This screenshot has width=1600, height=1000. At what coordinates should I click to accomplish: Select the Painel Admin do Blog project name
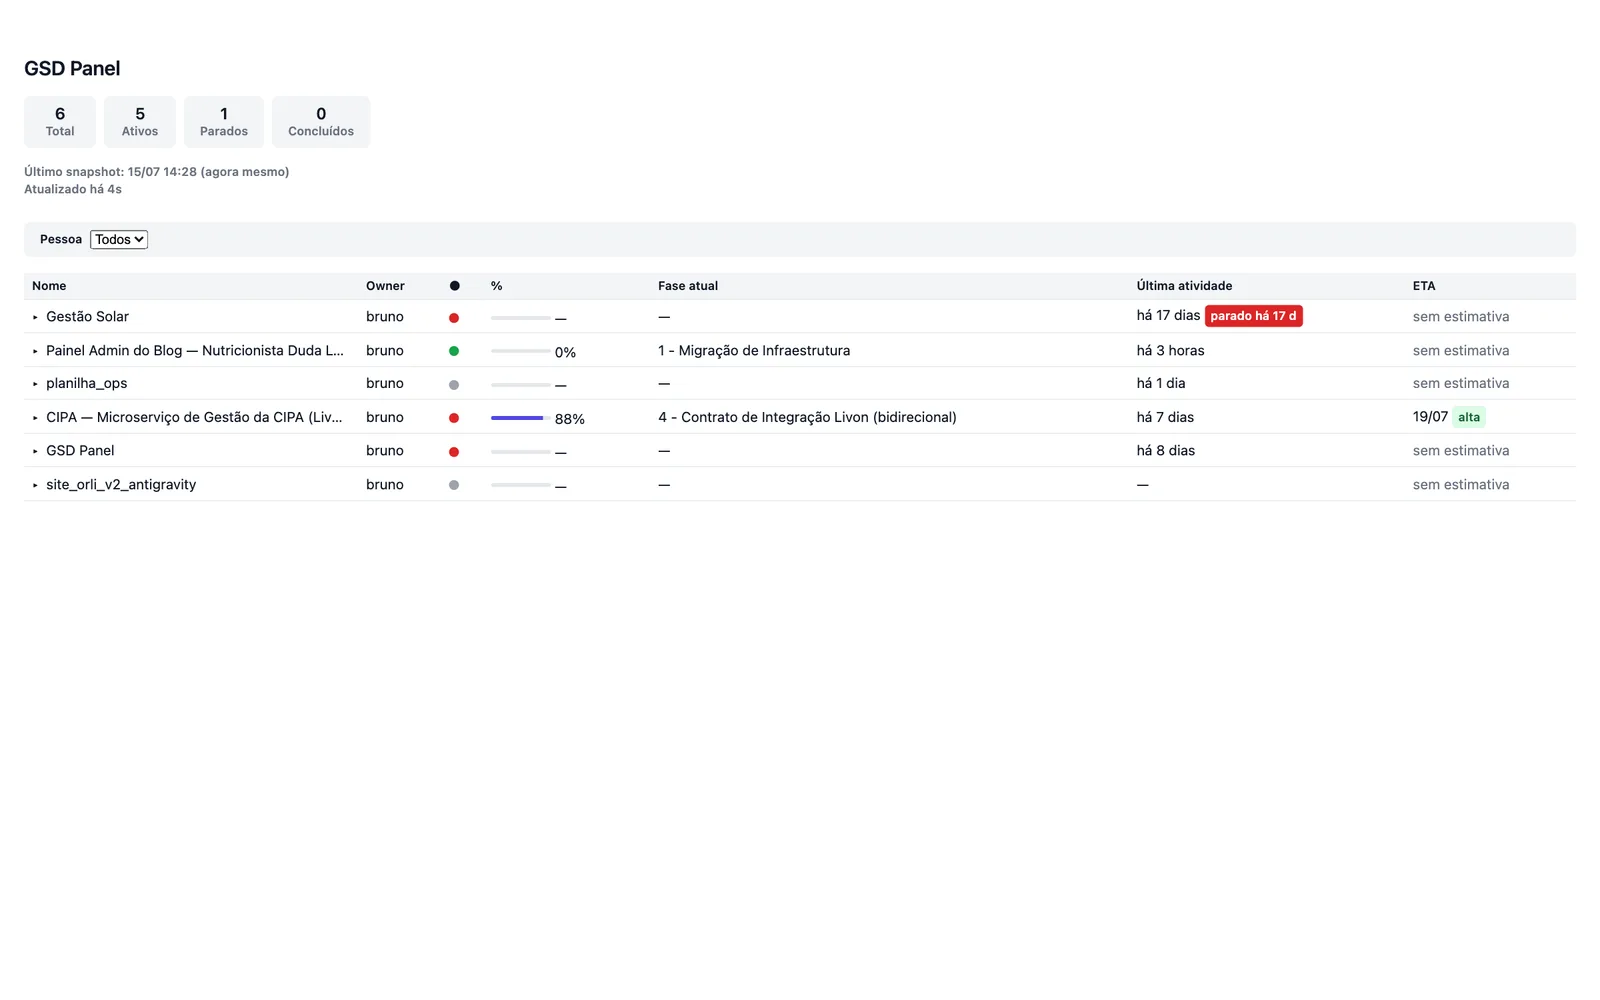(x=195, y=351)
